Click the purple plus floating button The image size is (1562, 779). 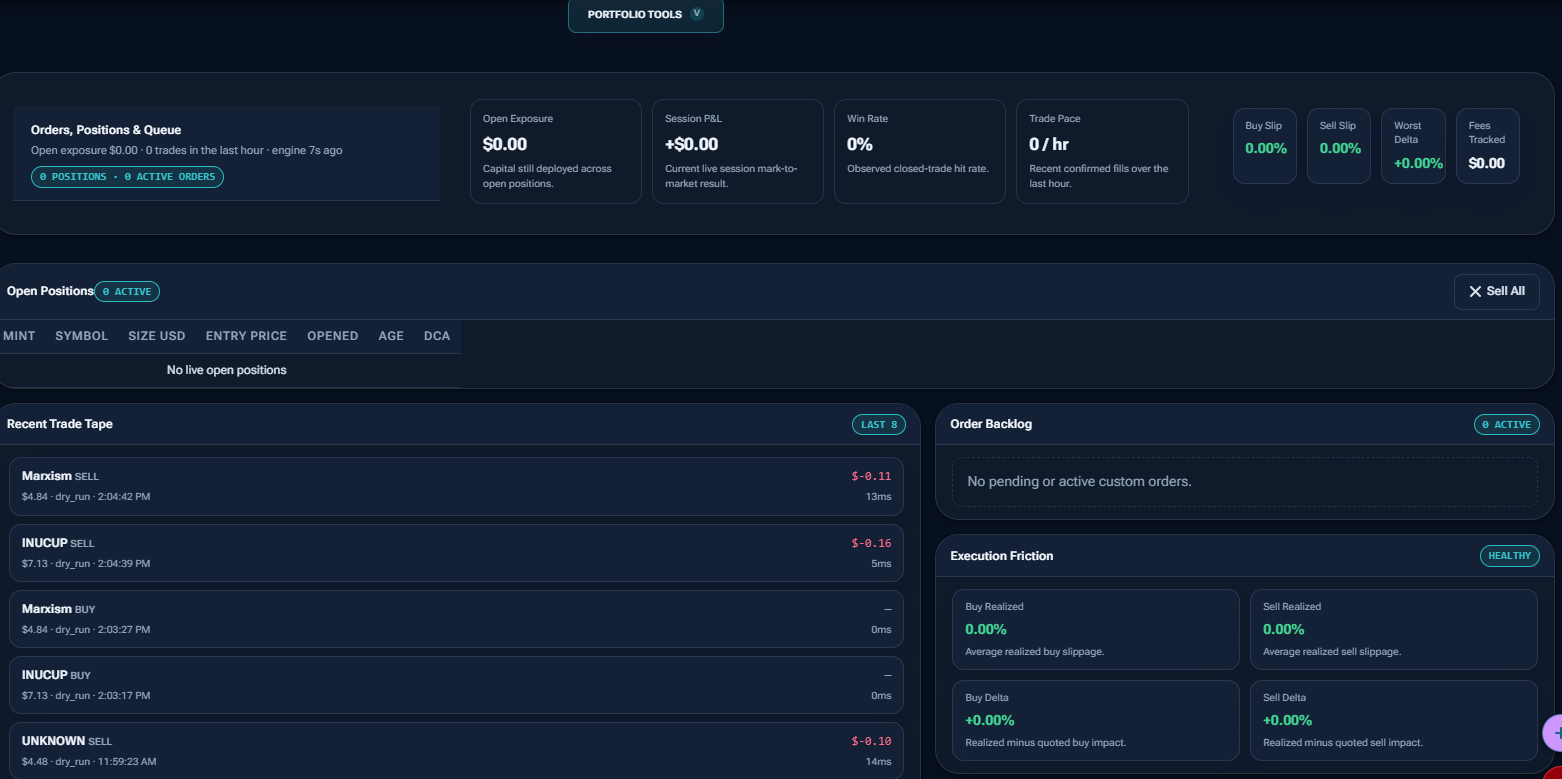pos(1553,733)
